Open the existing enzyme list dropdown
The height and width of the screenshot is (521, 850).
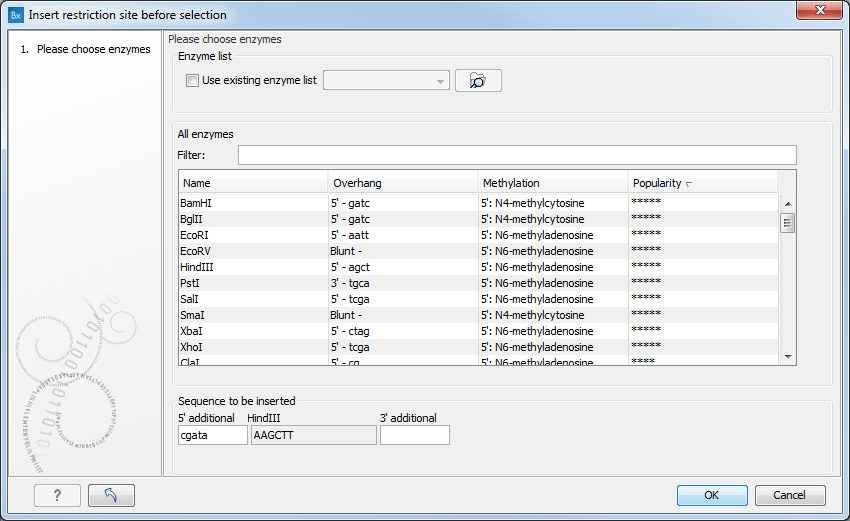(x=387, y=81)
